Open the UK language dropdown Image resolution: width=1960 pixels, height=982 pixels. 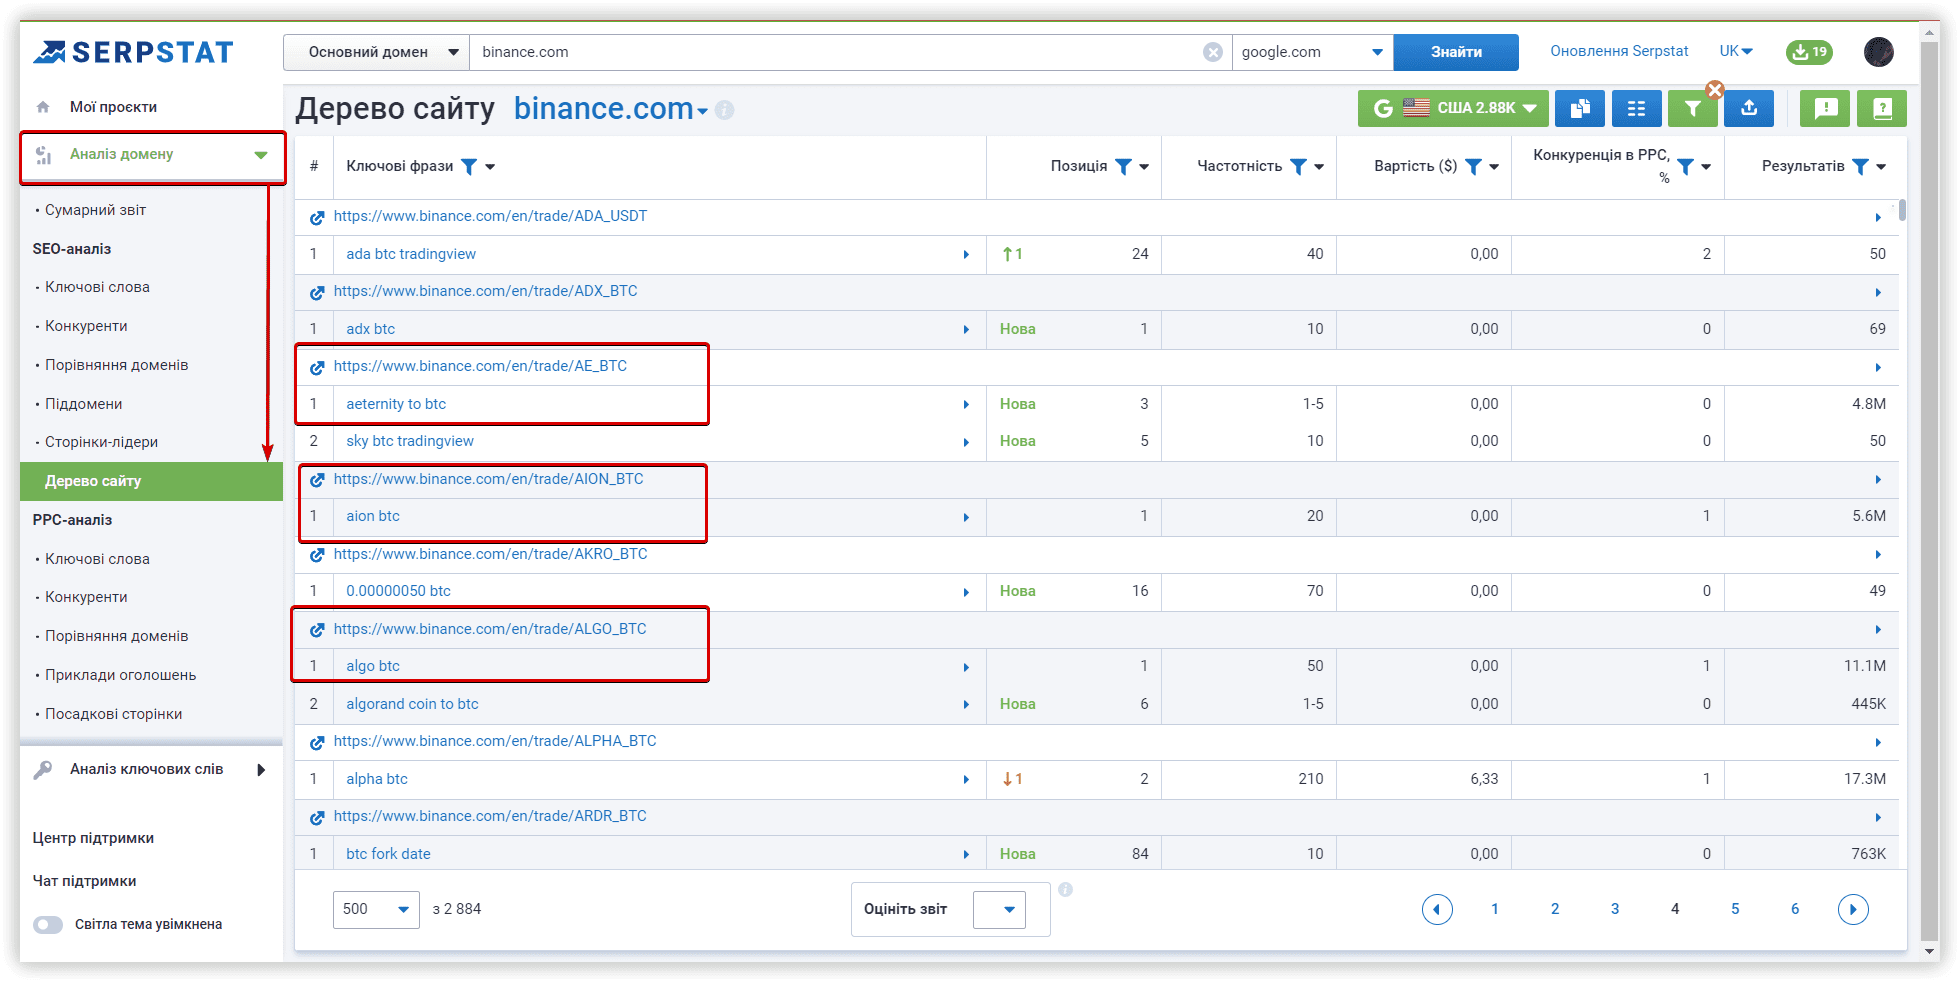click(x=1736, y=51)
